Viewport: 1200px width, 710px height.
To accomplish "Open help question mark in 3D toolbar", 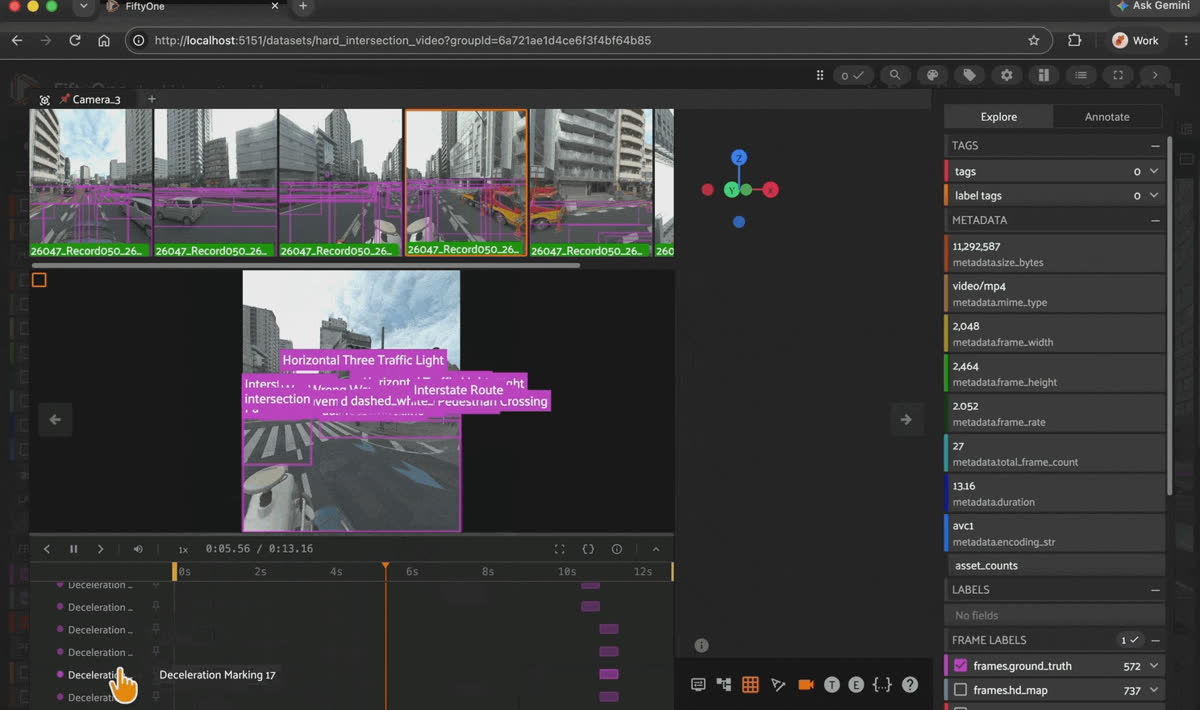I will [910, 685].
